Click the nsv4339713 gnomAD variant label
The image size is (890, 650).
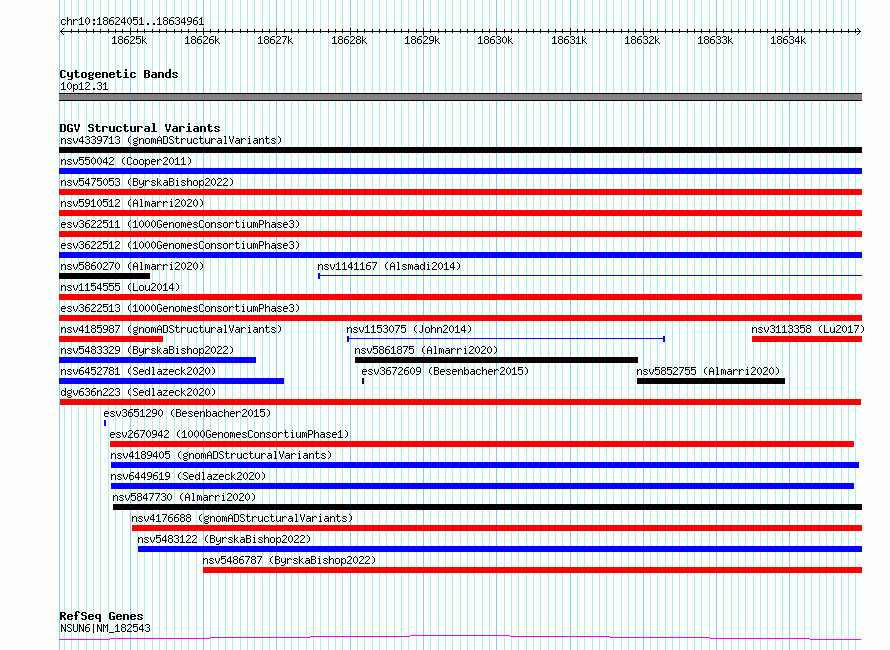coord(171,140)
